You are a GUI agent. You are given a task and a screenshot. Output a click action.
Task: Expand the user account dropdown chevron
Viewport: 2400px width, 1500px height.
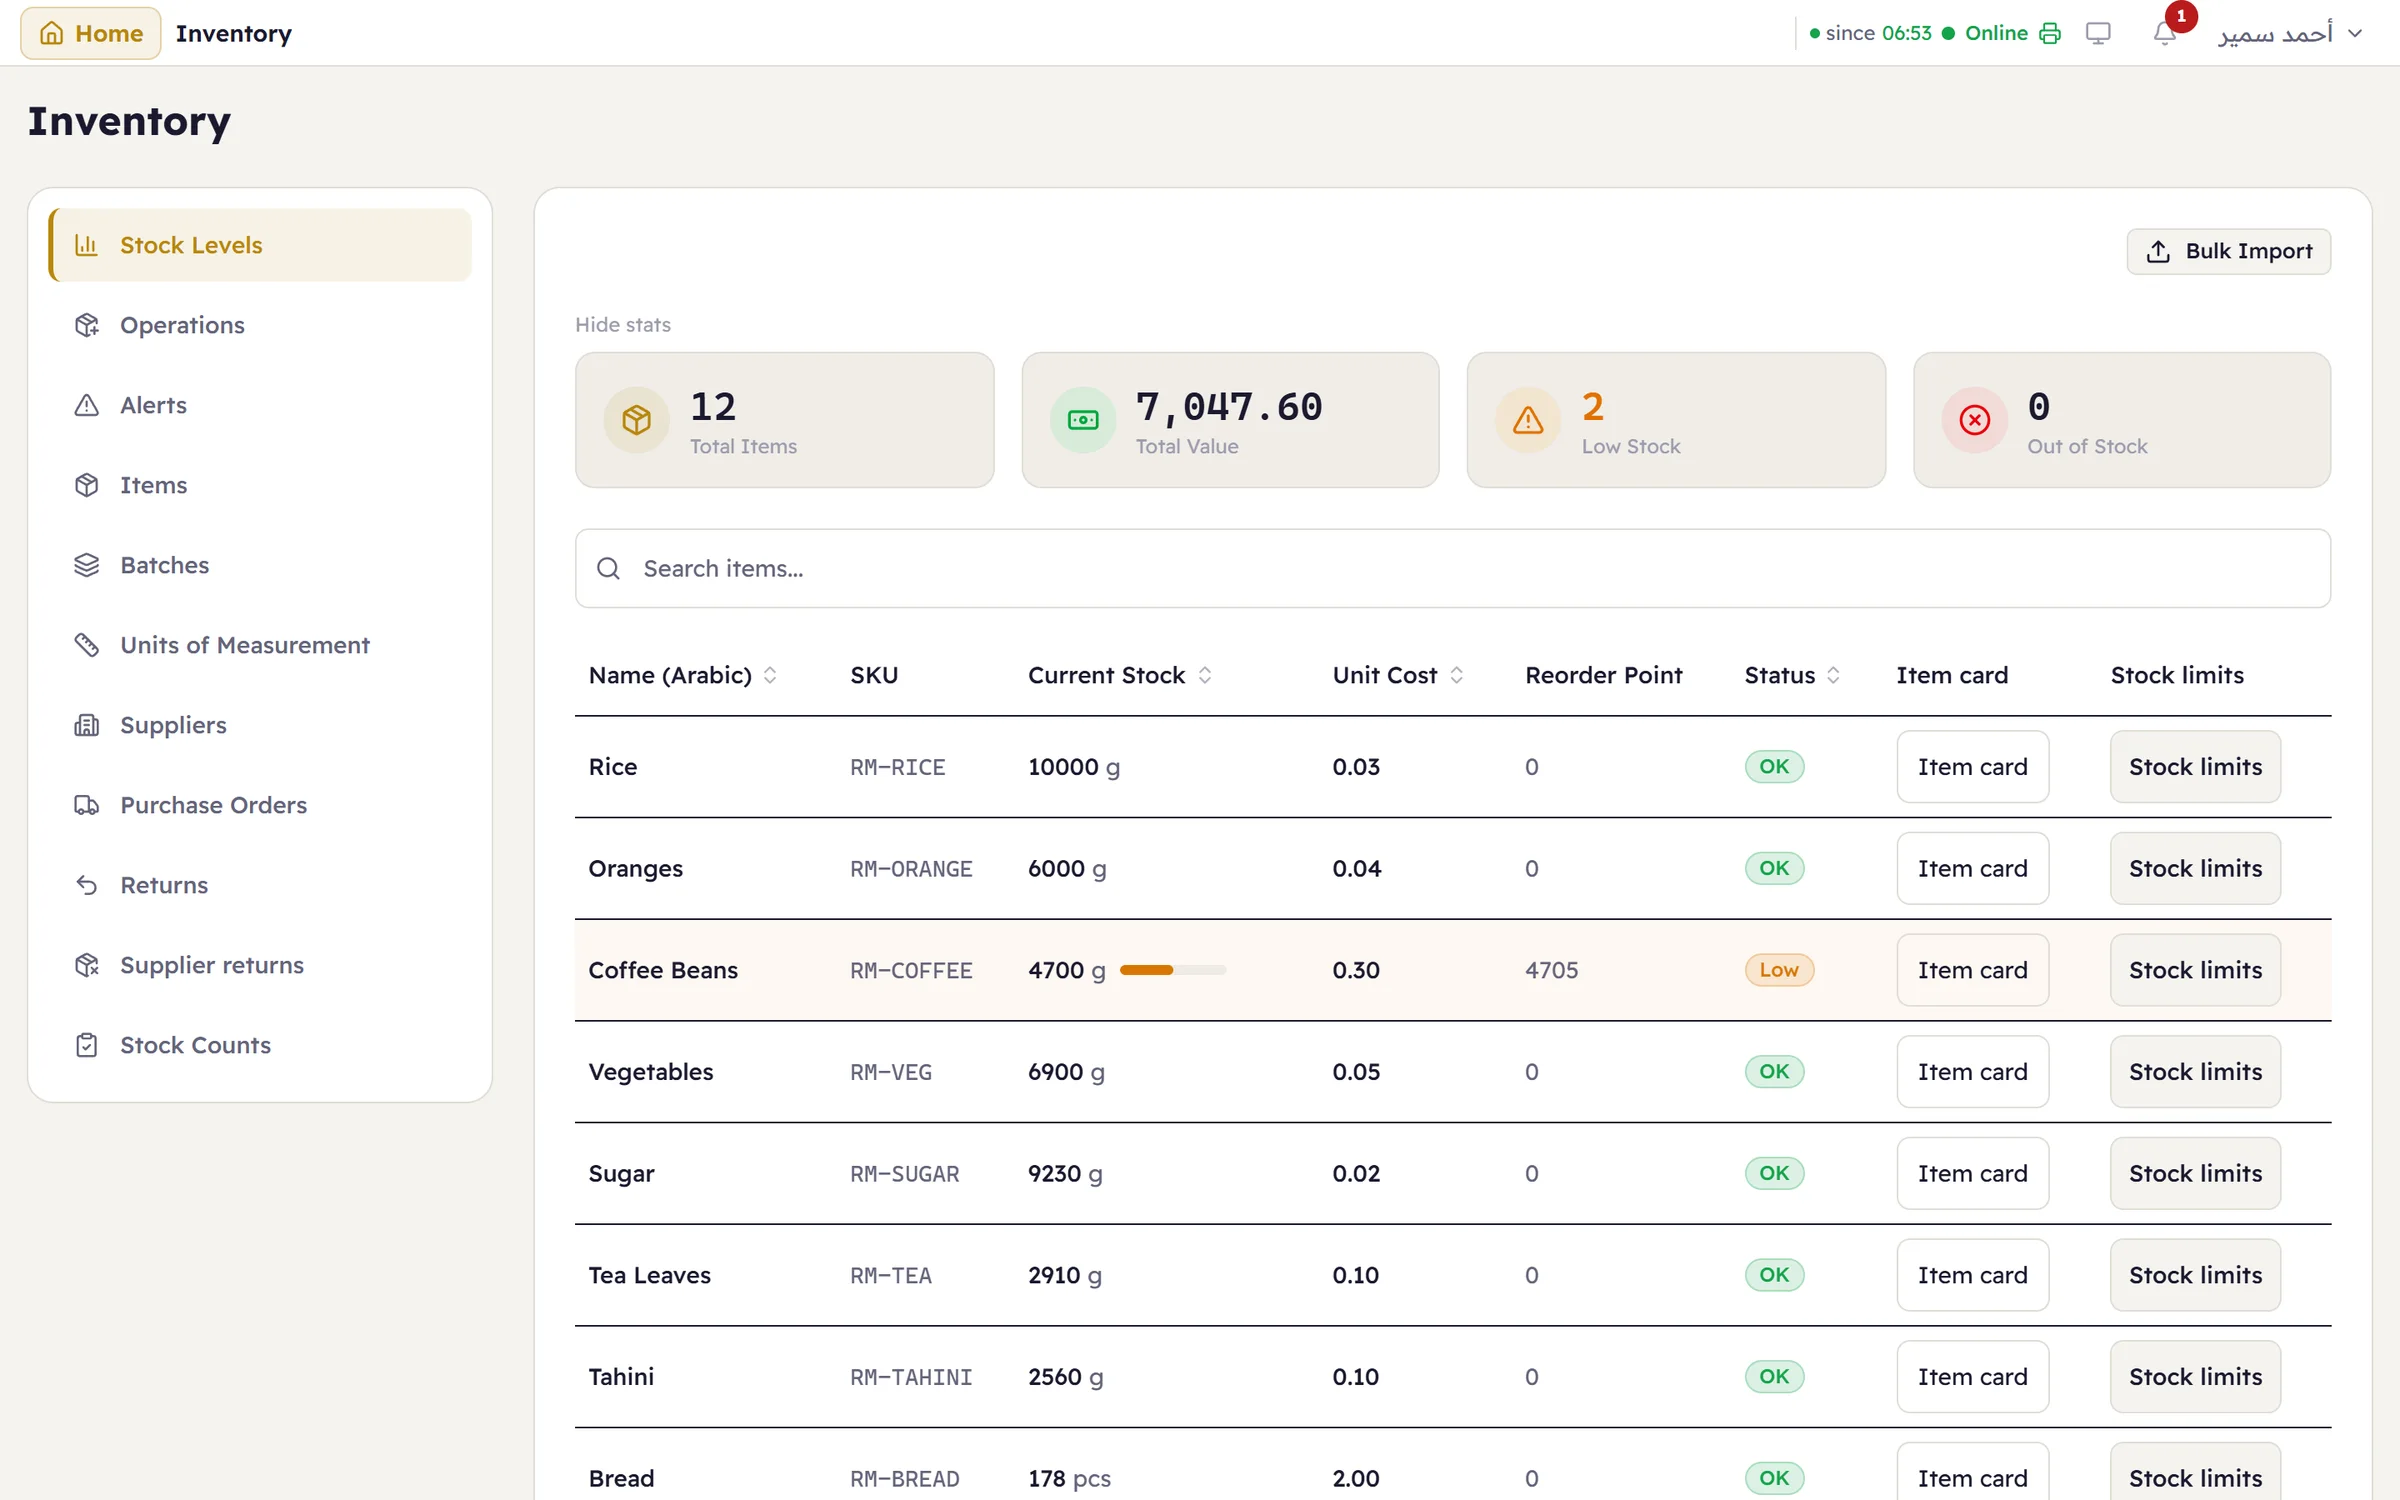pos(2355,33)
